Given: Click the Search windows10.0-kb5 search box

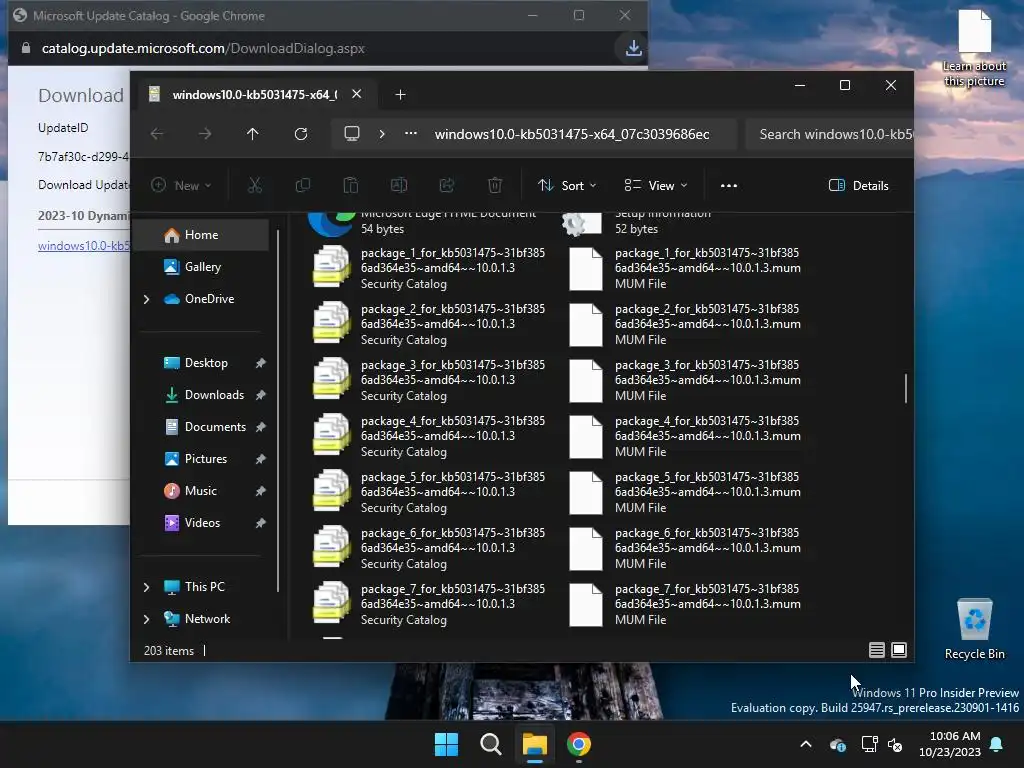Looking at the screenshot, I should [829, 134].
